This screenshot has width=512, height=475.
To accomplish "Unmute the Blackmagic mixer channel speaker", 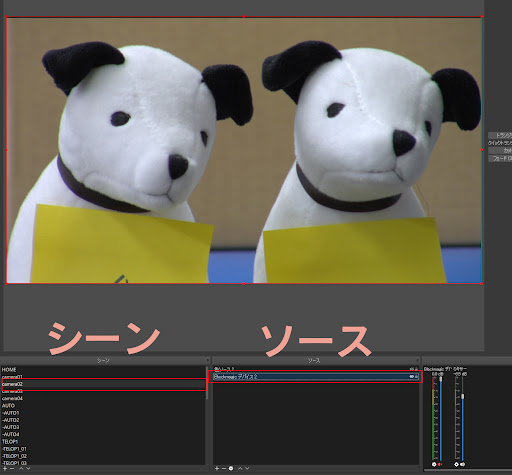I will (440, 464).
